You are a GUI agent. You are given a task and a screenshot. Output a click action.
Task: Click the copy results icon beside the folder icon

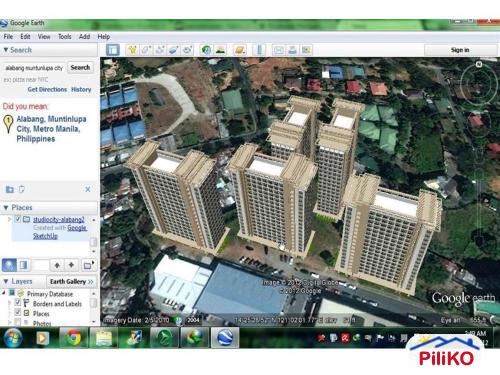[21, 189]
